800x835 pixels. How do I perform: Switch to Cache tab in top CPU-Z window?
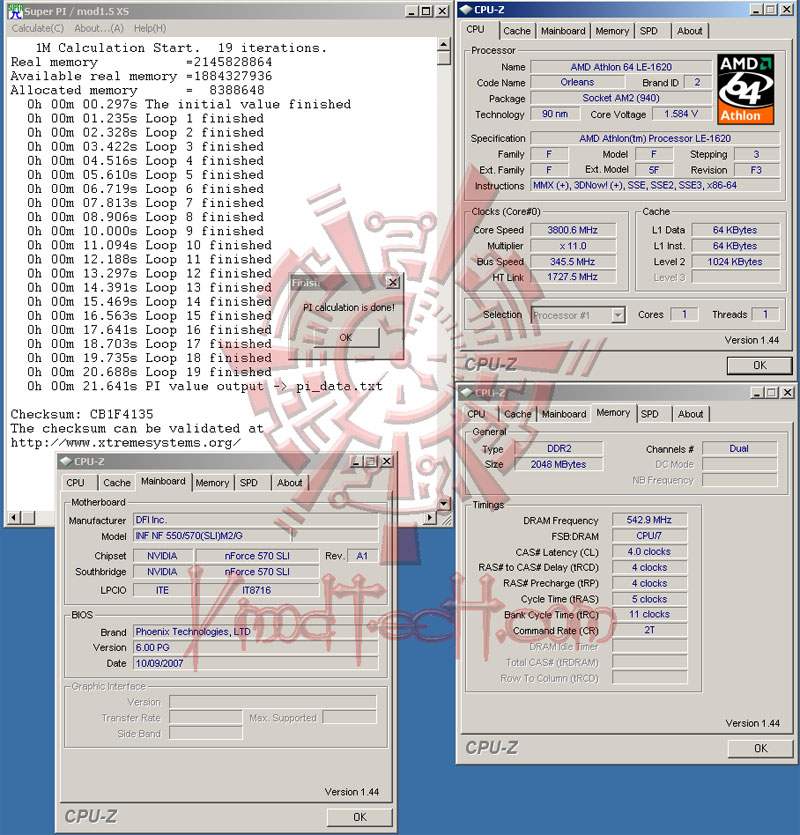click(517, 31)
